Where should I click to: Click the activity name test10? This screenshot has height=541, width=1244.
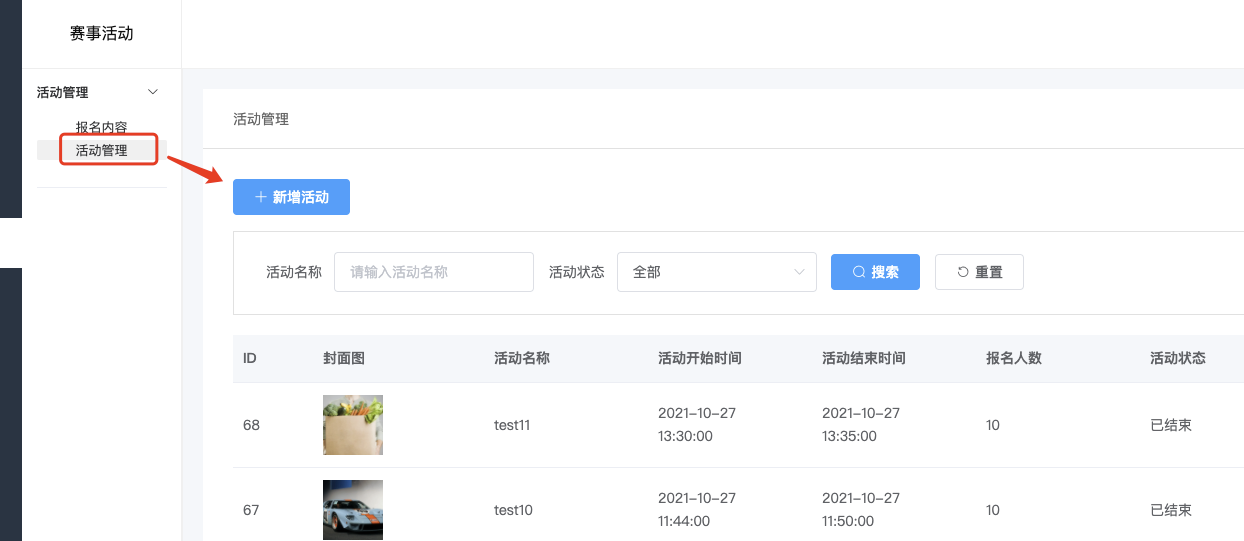click(x=513, y=510)
